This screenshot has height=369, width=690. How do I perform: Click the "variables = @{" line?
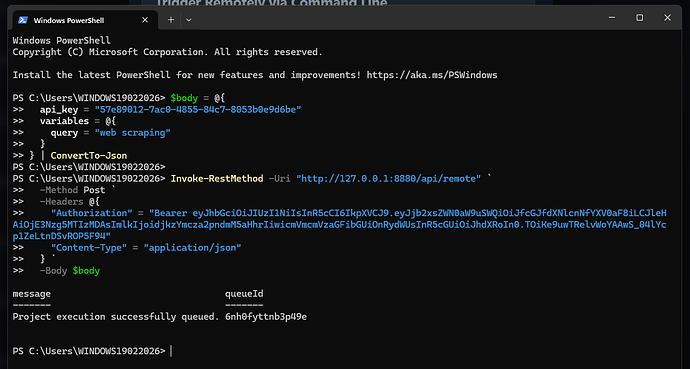coord(78,121)
